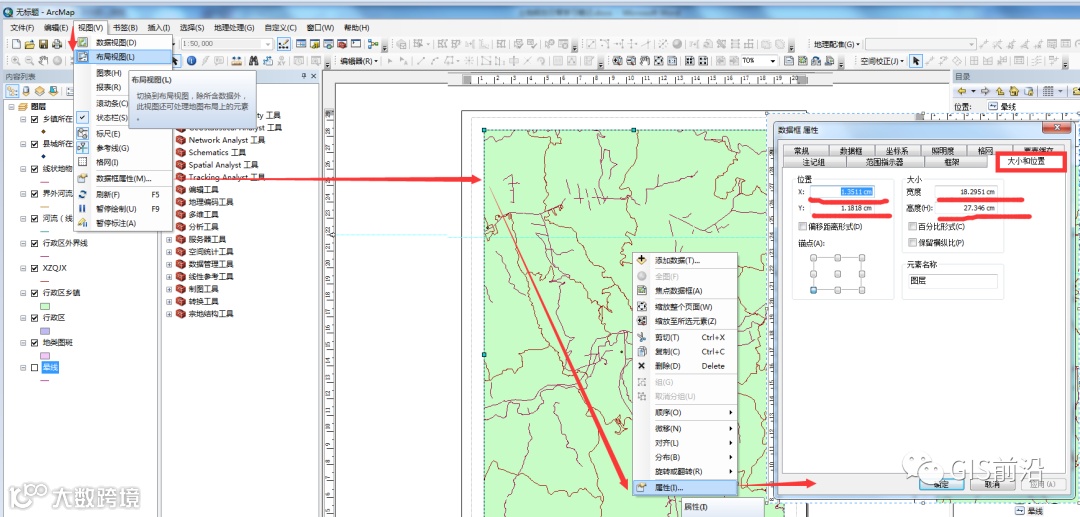Expand the 数据管理工具 toolbox node

(x=169, y=264)
